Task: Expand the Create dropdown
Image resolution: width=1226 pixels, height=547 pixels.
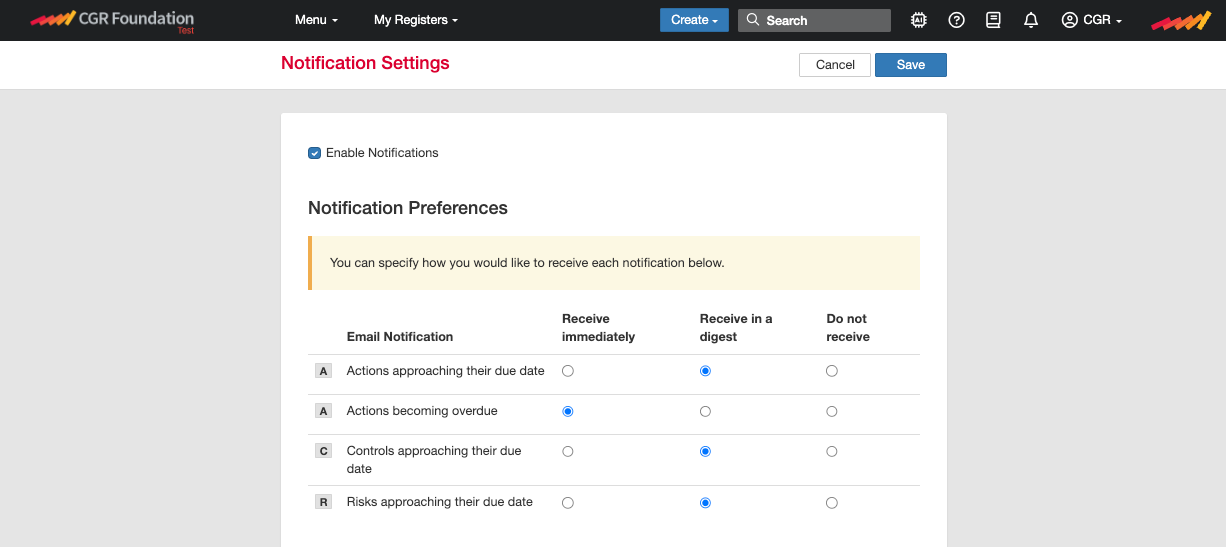Action: click(x=694, y=20)
